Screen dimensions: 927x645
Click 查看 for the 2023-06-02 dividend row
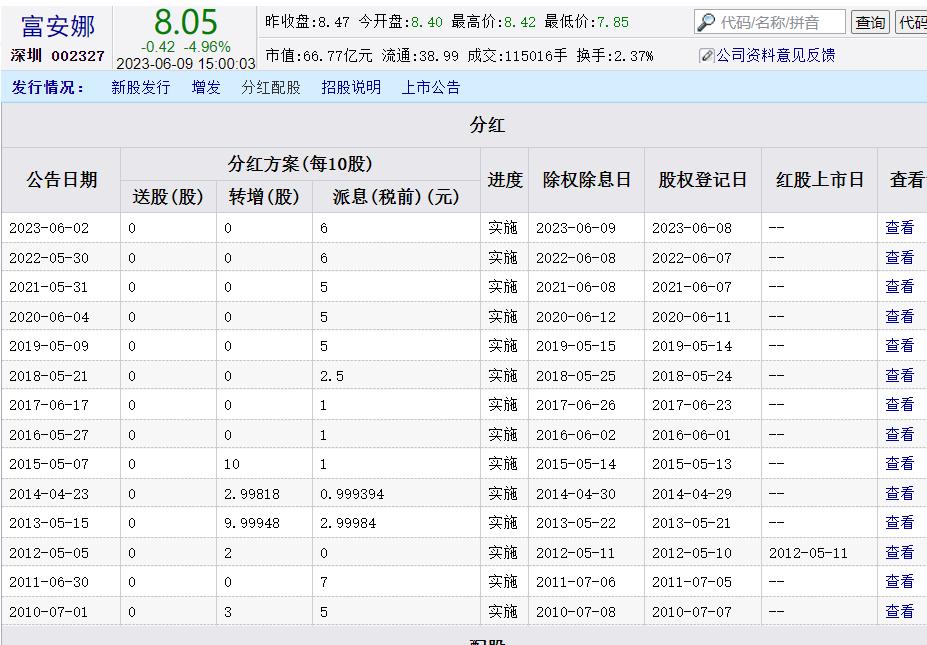899,228
